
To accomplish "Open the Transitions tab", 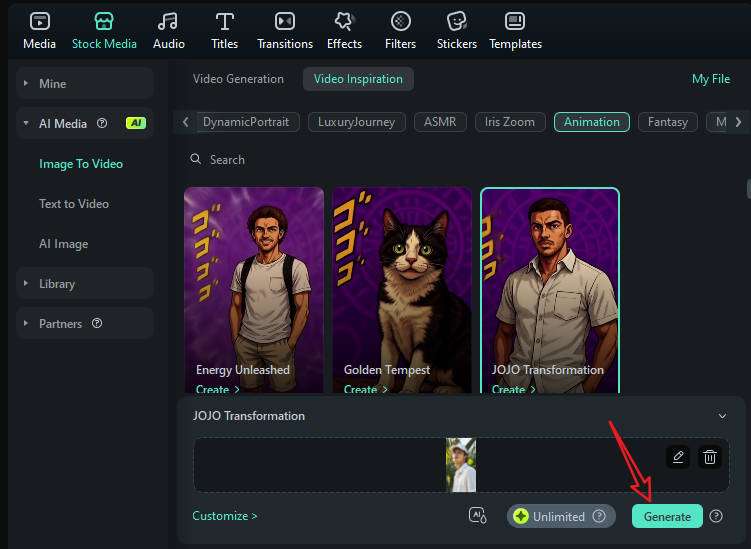I will tap(285, 31).
